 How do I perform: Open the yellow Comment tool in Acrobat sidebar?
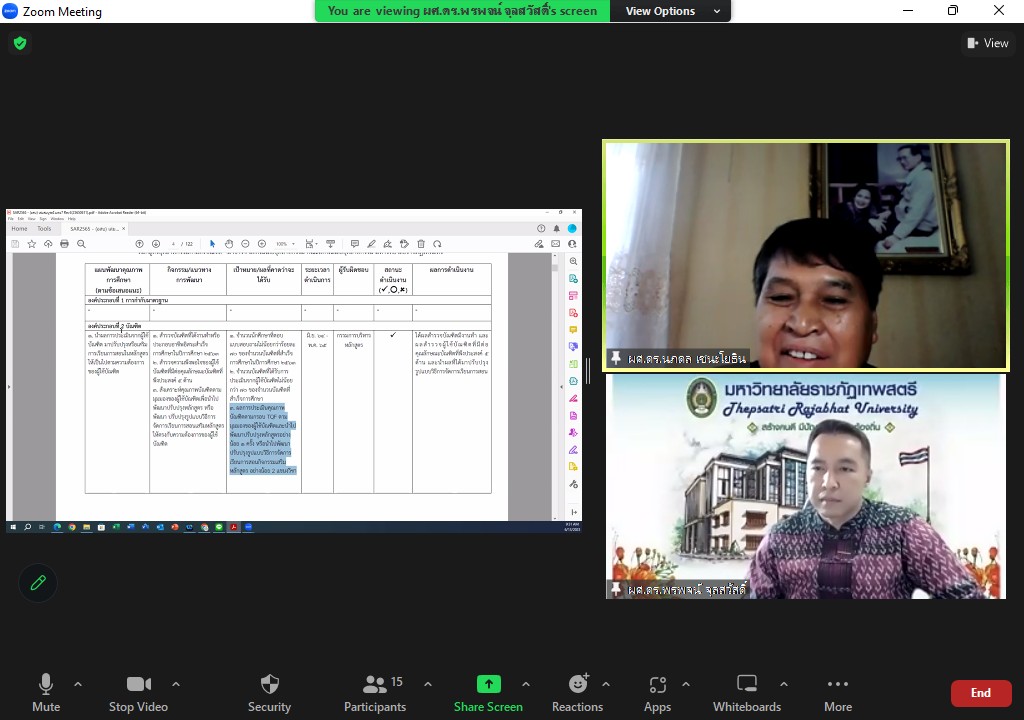click(573, 330)
